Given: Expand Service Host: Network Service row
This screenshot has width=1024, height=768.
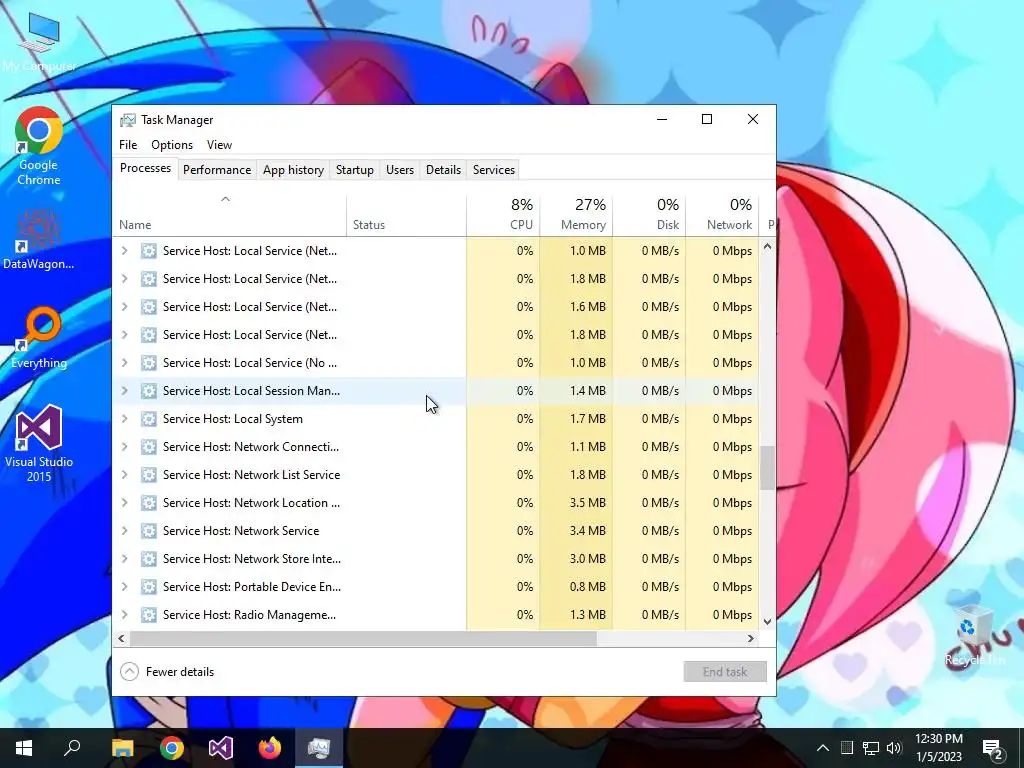Looking at the screenshot, I should click(x=125, y=531).
